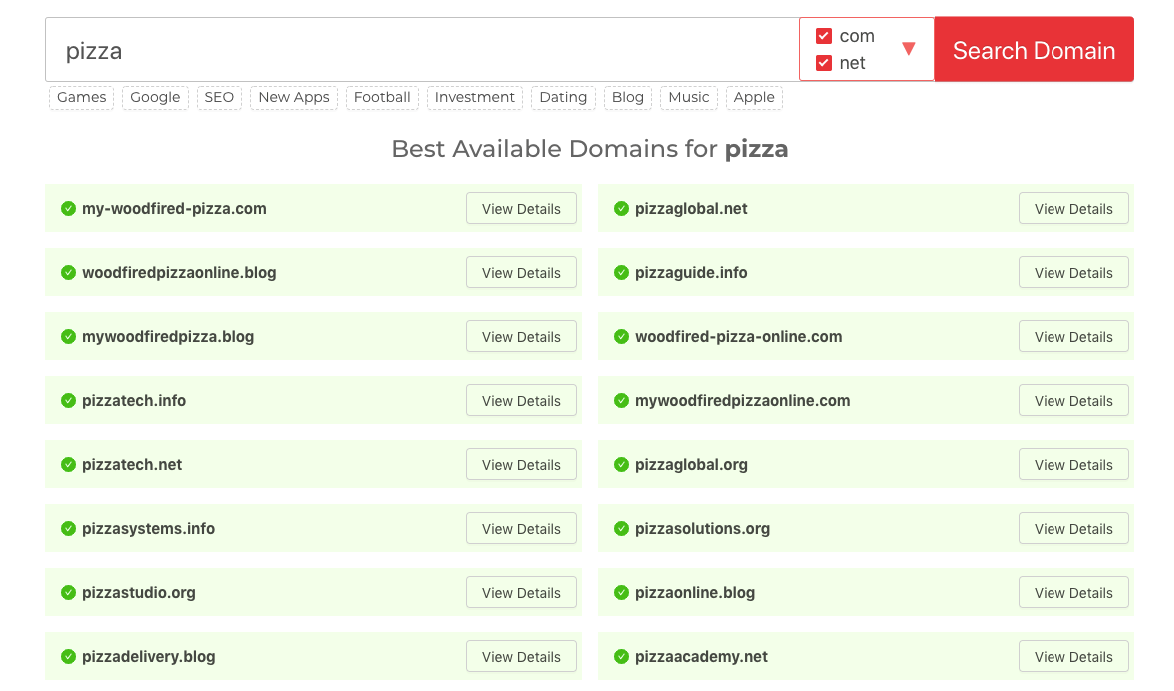Click the Investment keyword tag
1174x691 pixels.
(474, 97)
